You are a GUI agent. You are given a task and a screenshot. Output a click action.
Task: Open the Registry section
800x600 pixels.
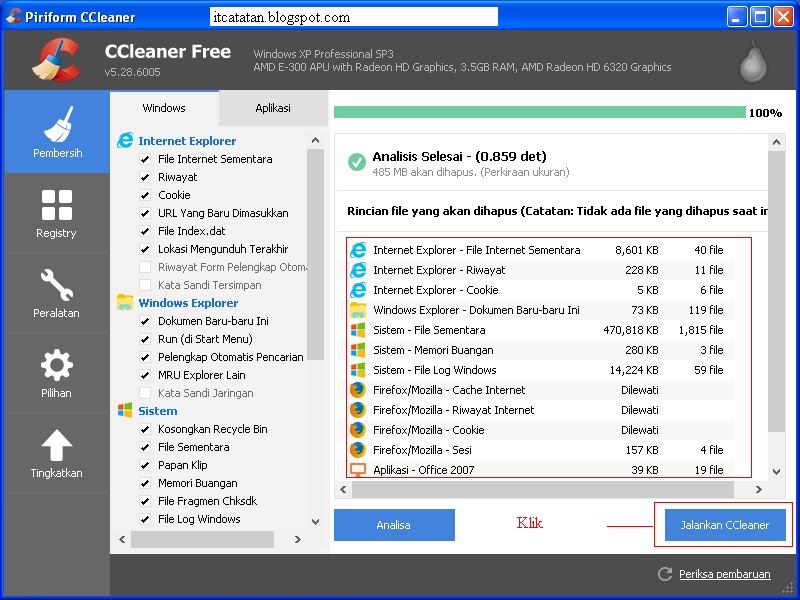point(57,213)
